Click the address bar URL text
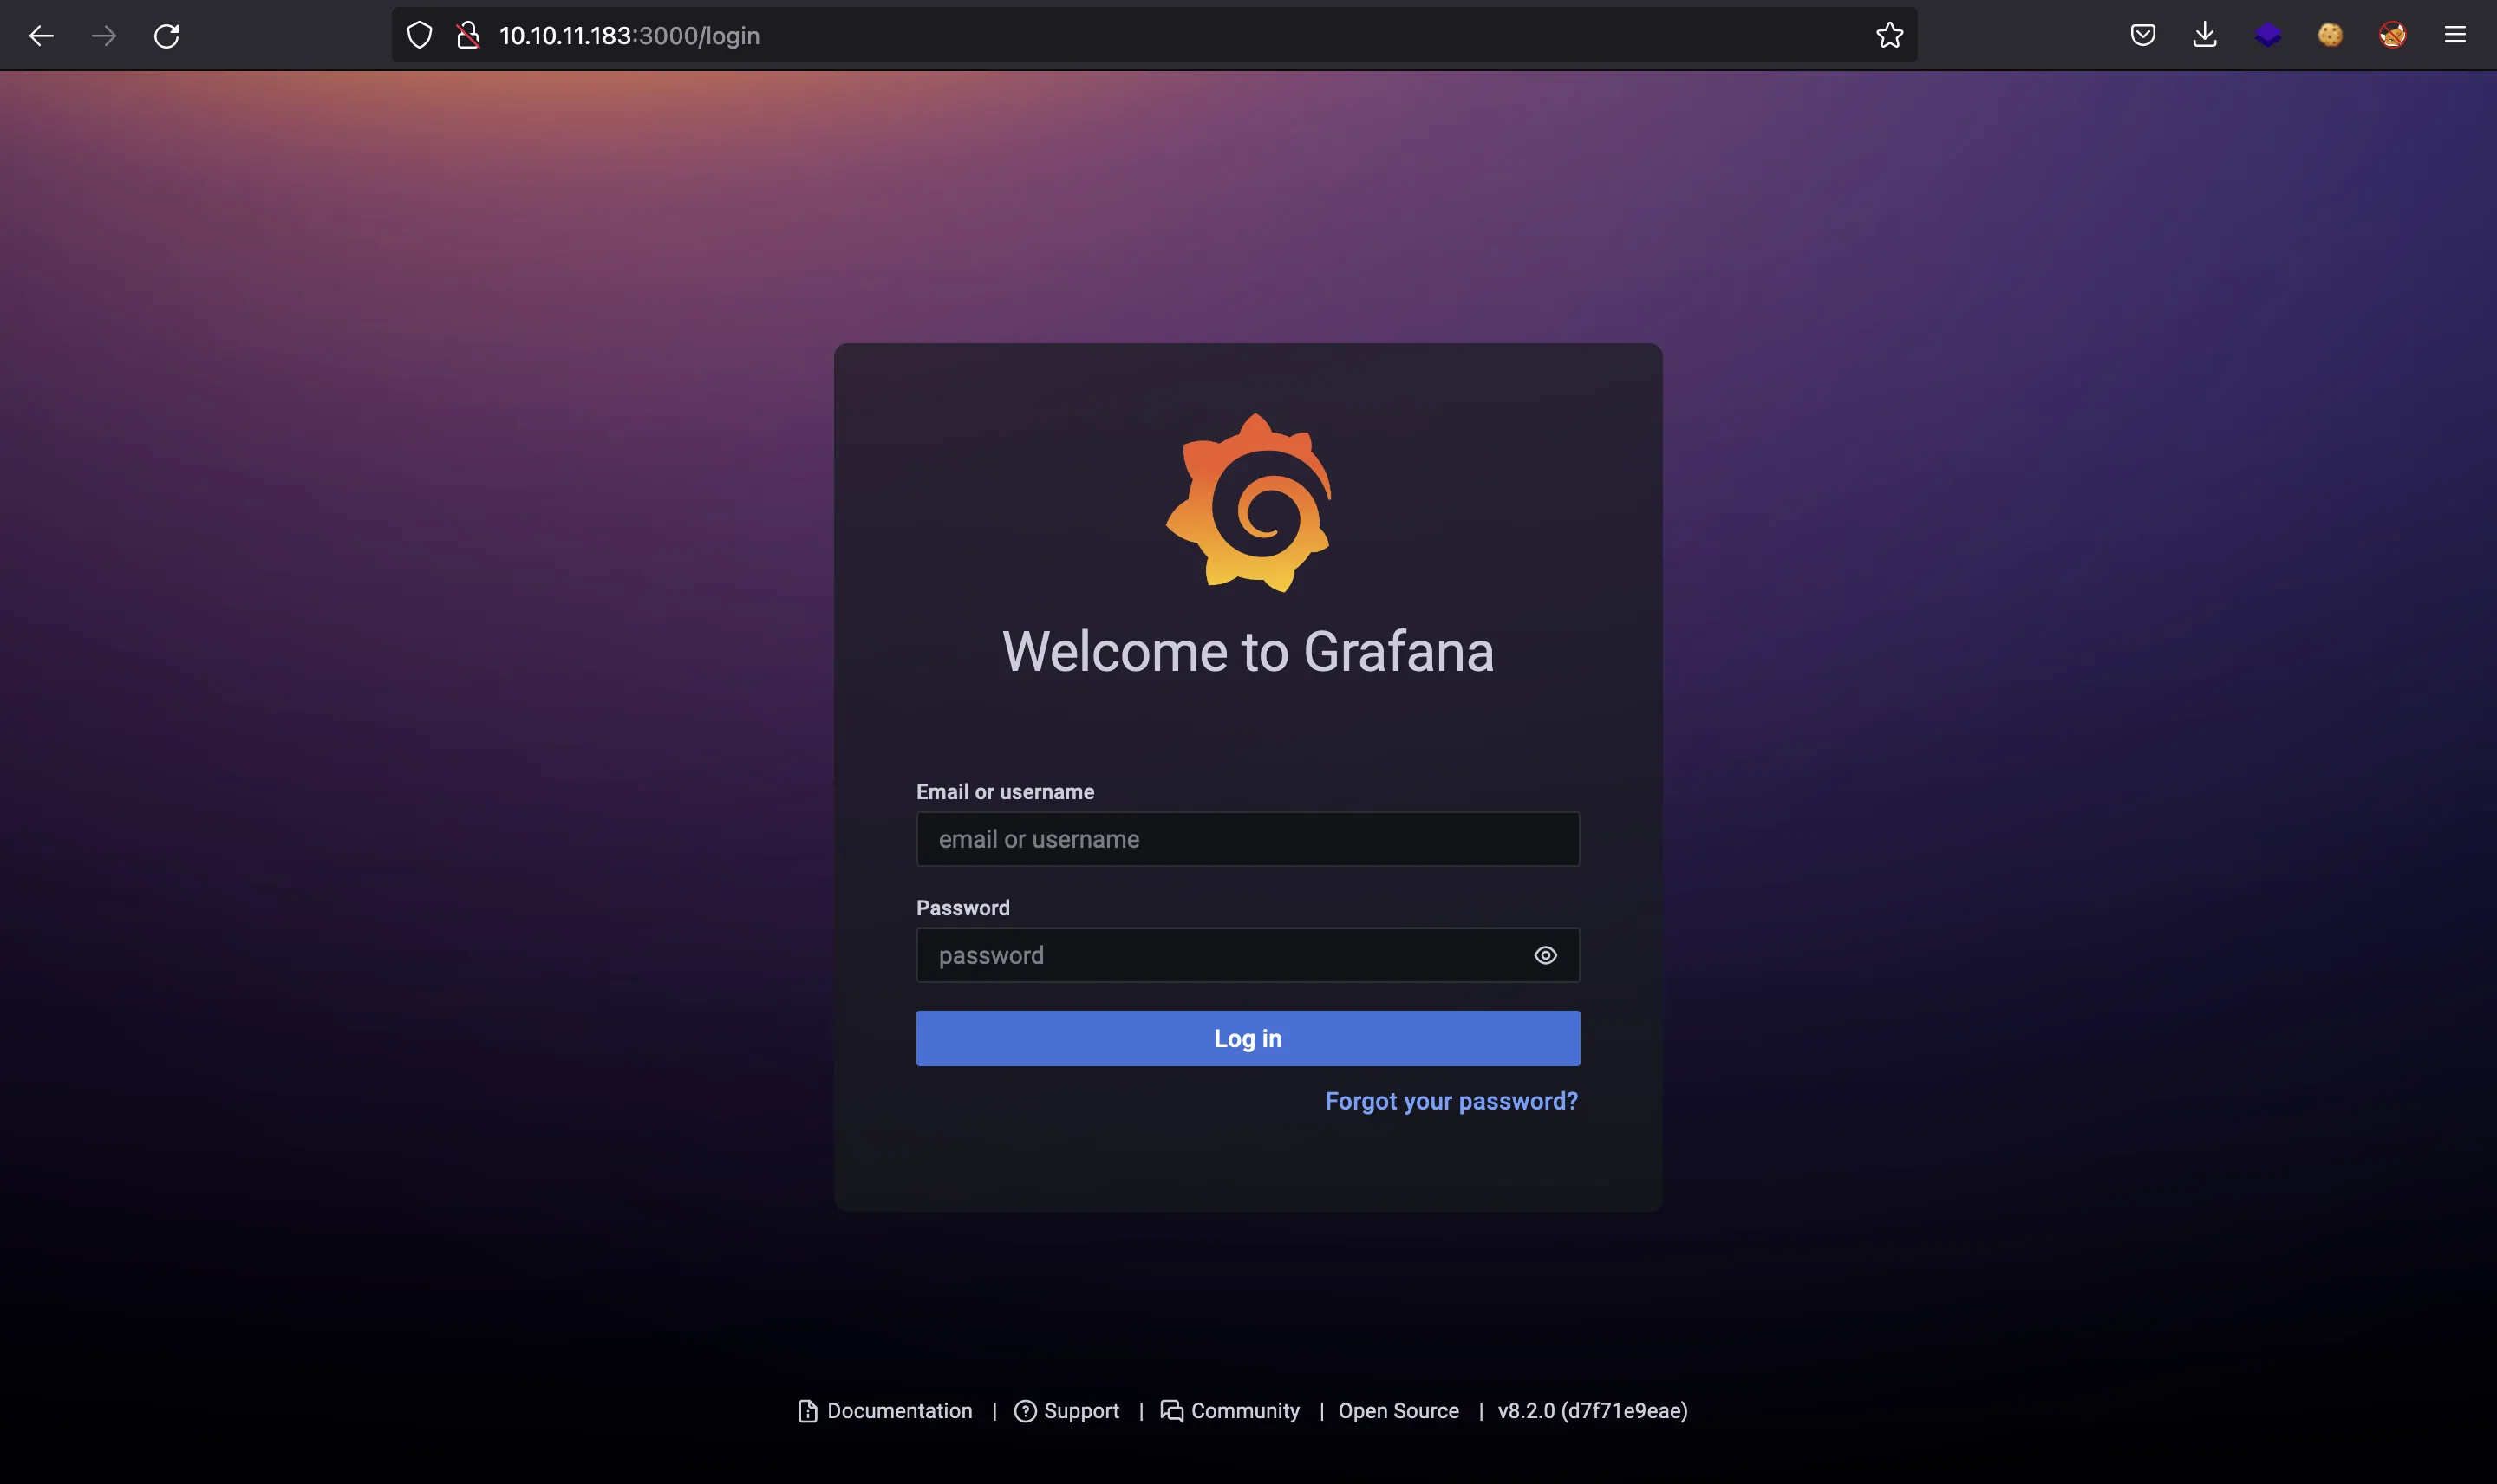Screen dimensions: 2497x1484 point(629,36)
